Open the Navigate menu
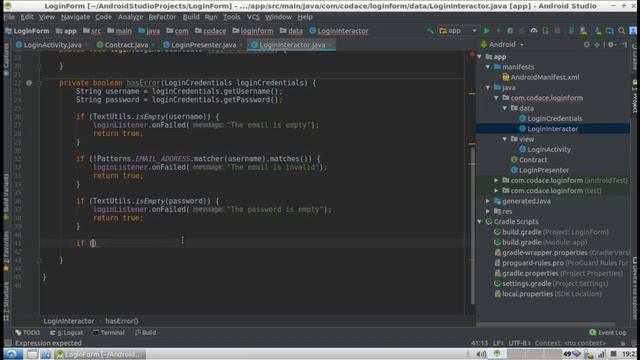 pyautogui.click(x=75, y=17)
